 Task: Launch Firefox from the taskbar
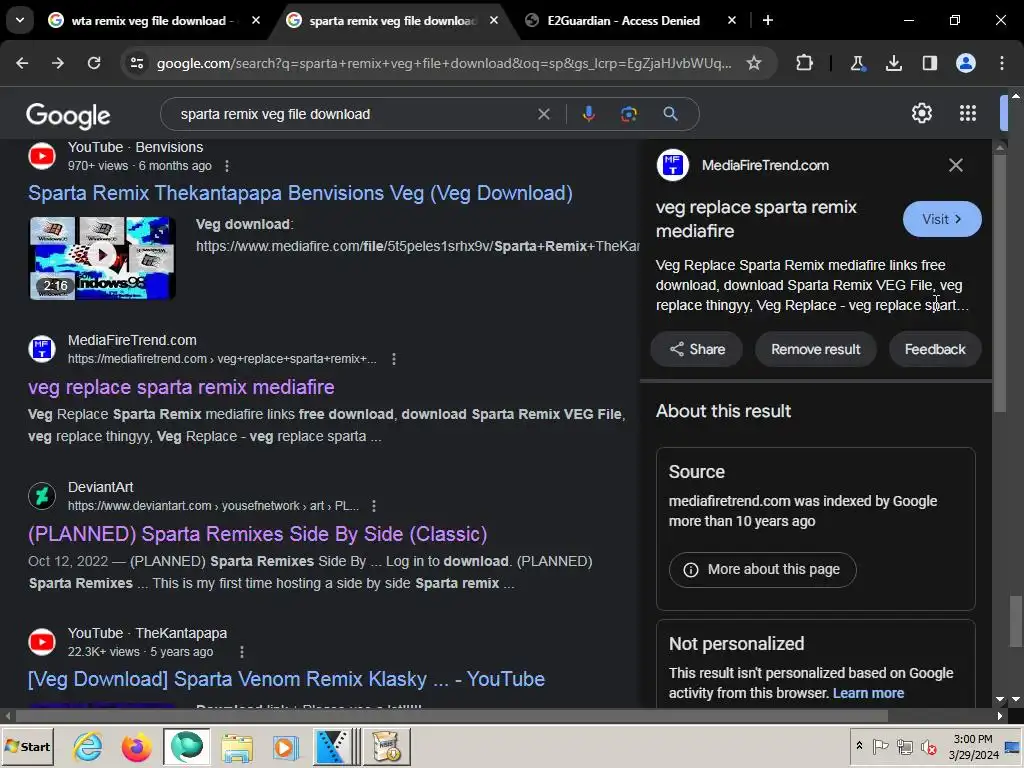coord(136,746)
